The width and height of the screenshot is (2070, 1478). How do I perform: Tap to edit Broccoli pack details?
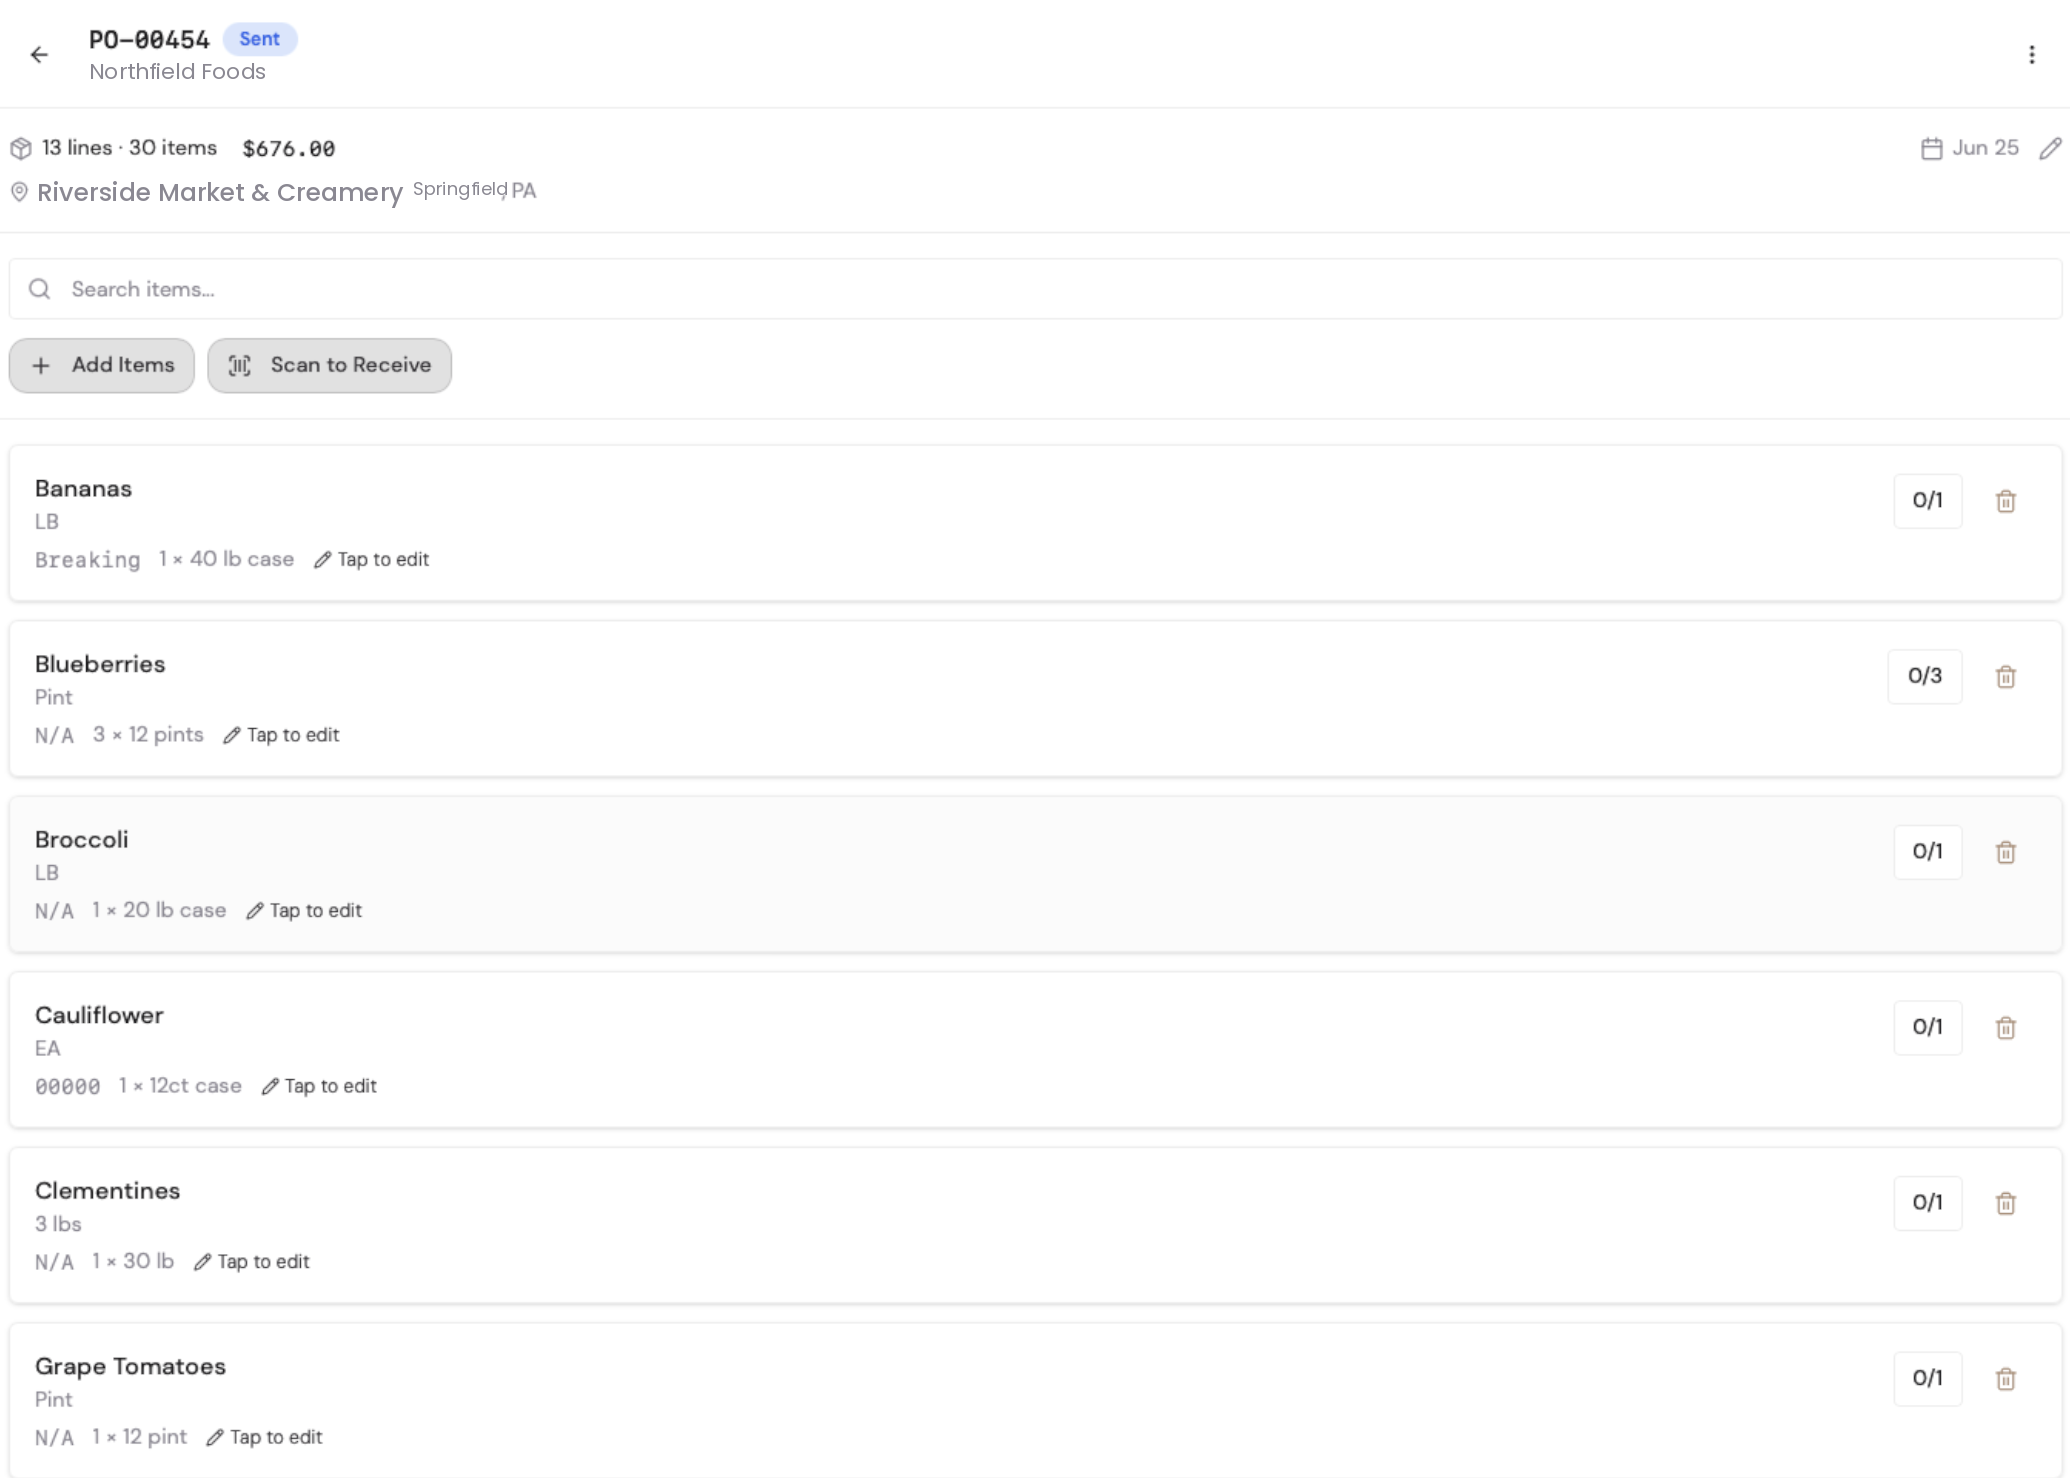point(304,910)
